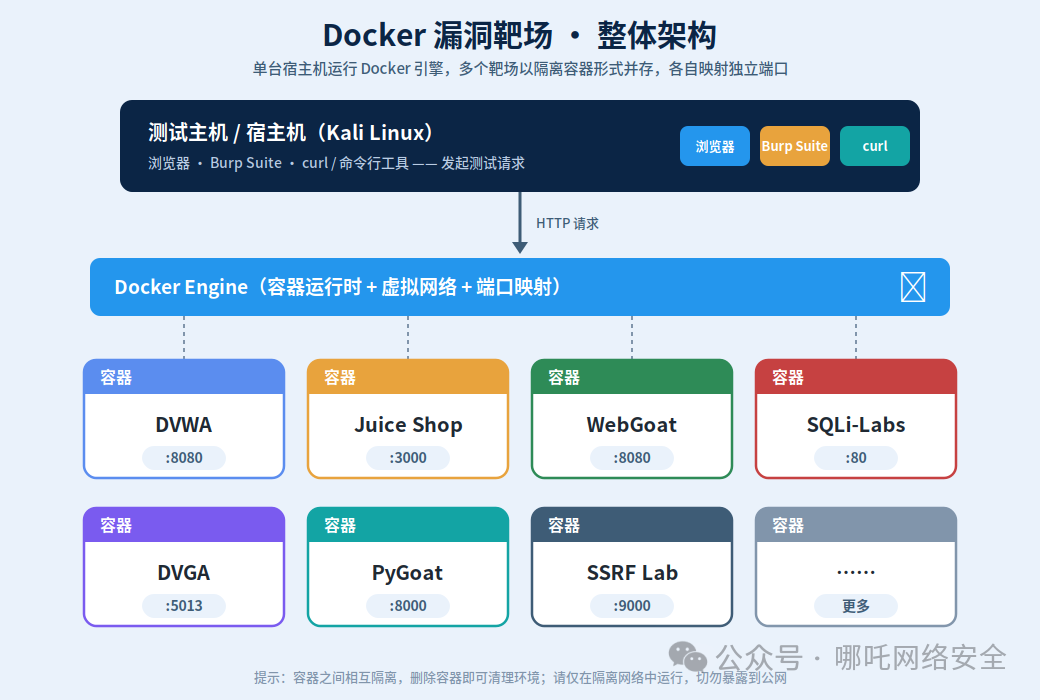
Task: Click the SSRF Lab container name
Action: point(632,573)
